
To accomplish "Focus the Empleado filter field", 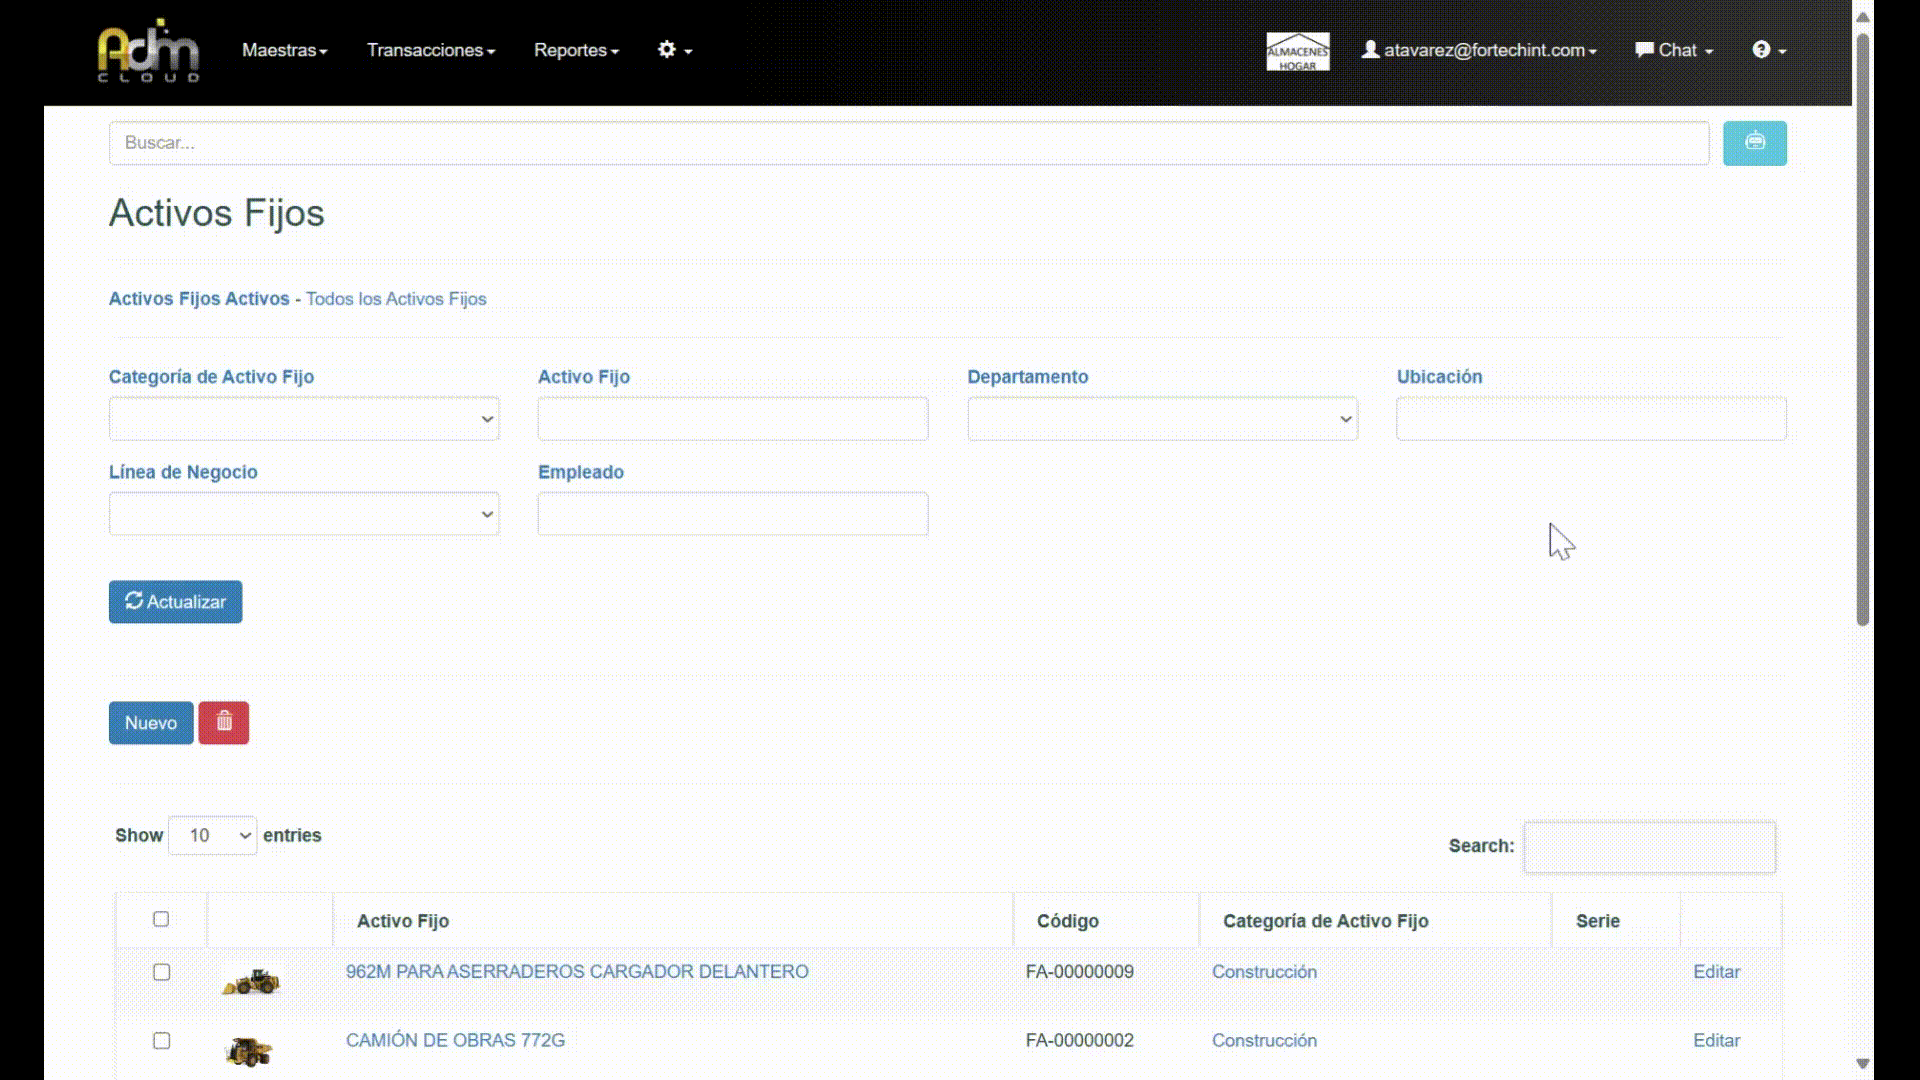I will coord(733,514).
